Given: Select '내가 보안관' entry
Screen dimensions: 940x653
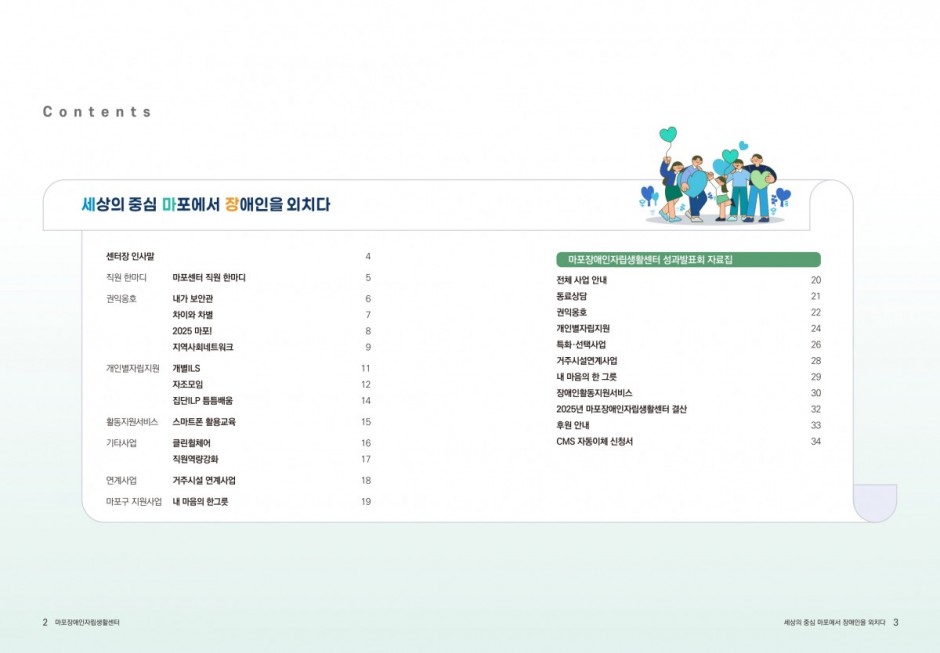Looking at the screenshot, I should (x=193, y=299).
